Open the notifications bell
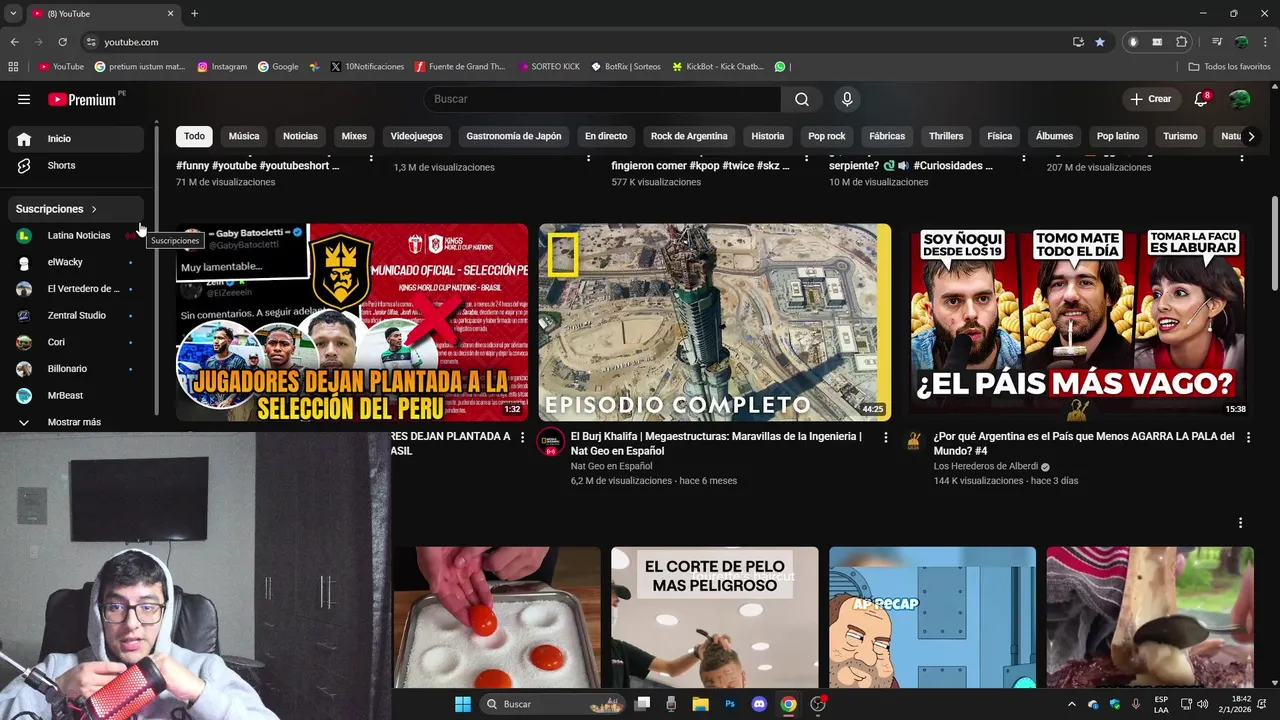Screen dimensions: 1280x720 click(x=1201, y=99)
